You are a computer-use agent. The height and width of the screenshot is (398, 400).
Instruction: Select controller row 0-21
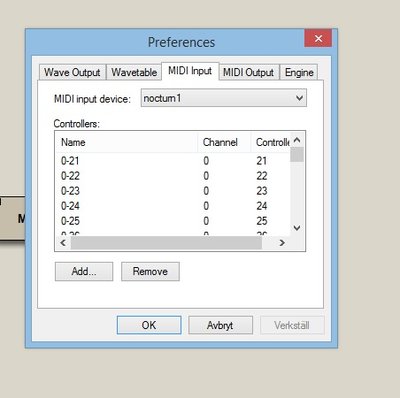pos(173,161)
